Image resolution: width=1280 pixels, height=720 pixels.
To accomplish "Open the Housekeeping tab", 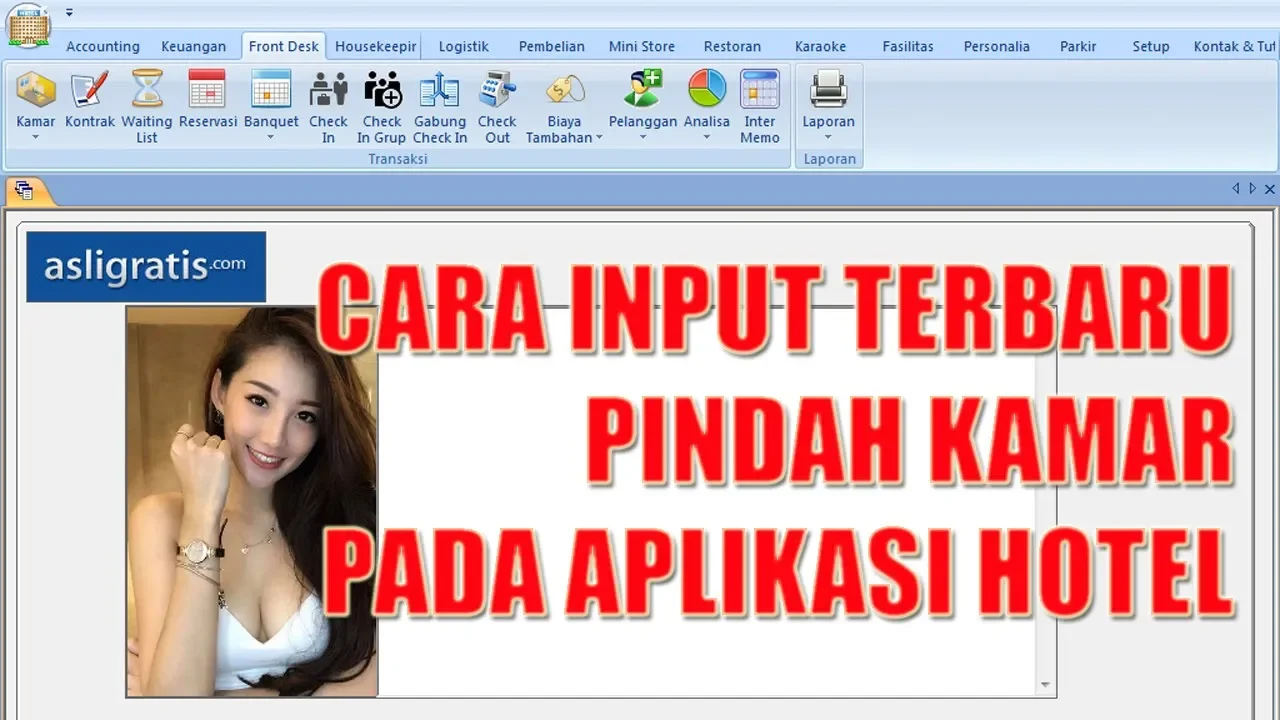I will 375,46.
